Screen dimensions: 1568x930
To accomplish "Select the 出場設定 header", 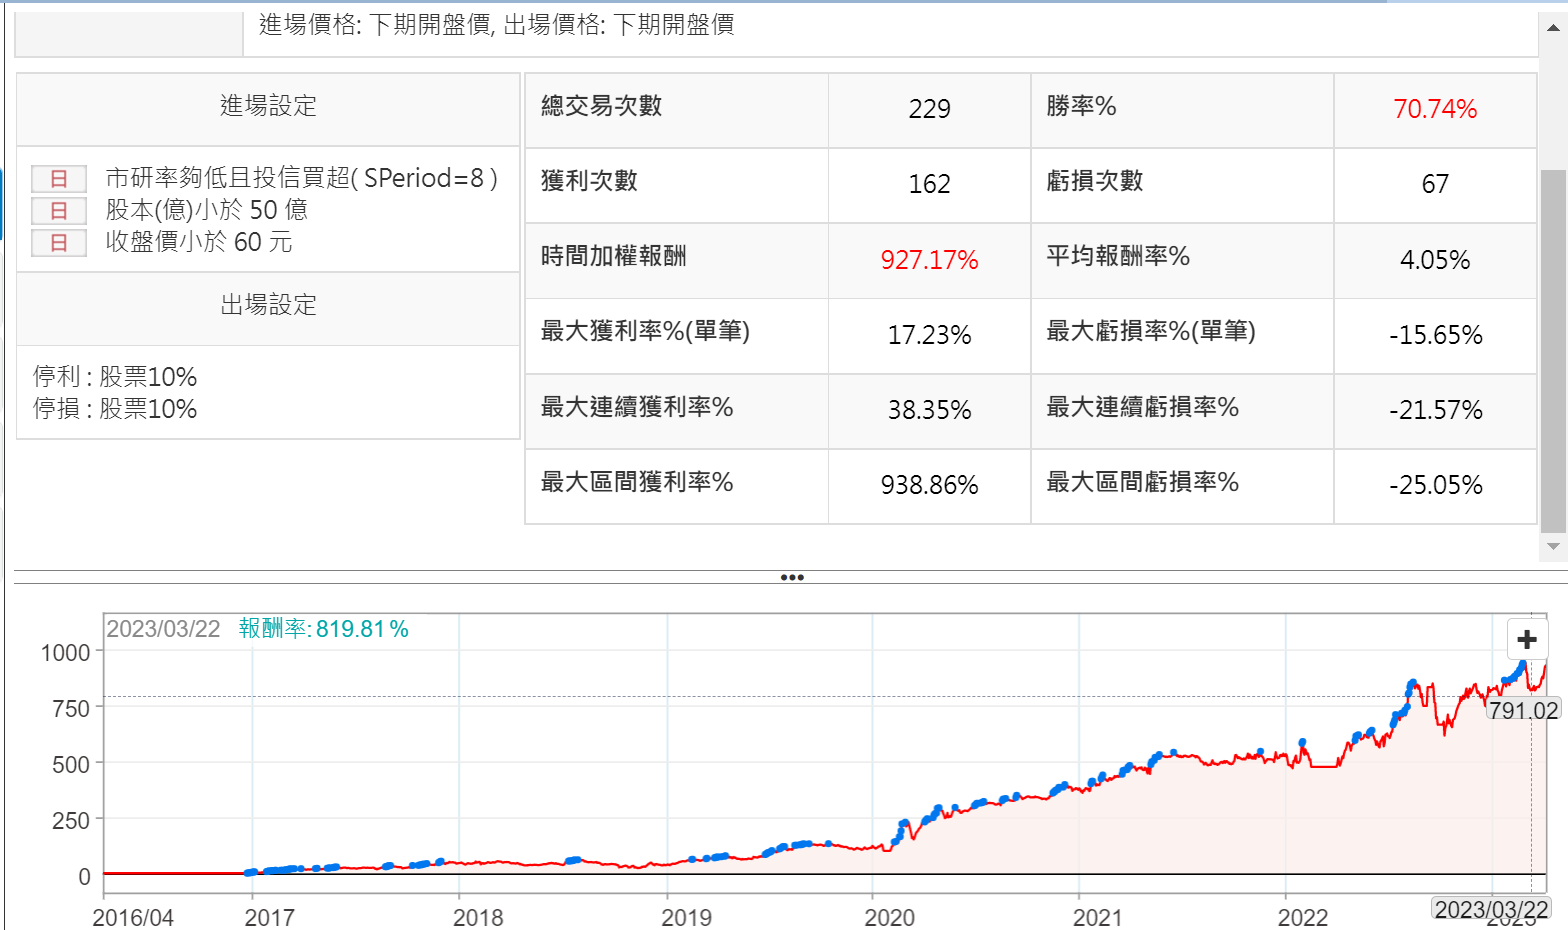I will tap(268, 305).
